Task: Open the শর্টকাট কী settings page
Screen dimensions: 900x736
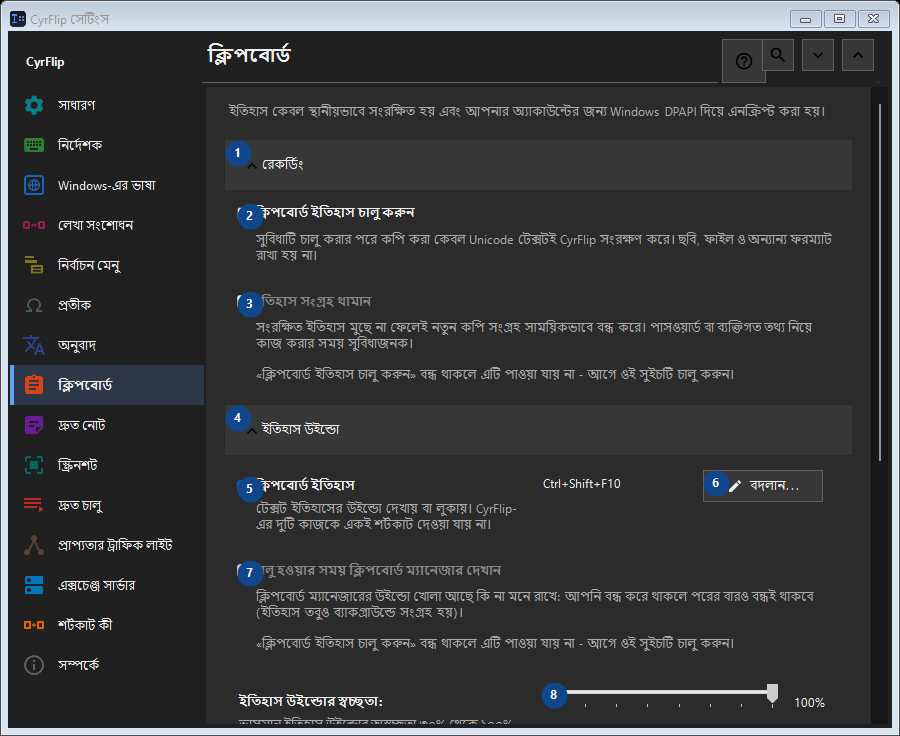Action: click(x=107, y=625)
